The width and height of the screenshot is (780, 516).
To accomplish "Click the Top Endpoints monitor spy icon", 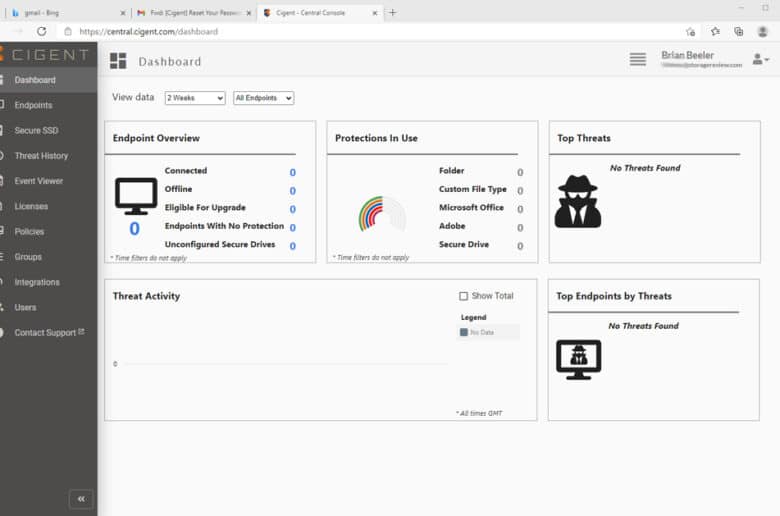I will click(579, 360).
